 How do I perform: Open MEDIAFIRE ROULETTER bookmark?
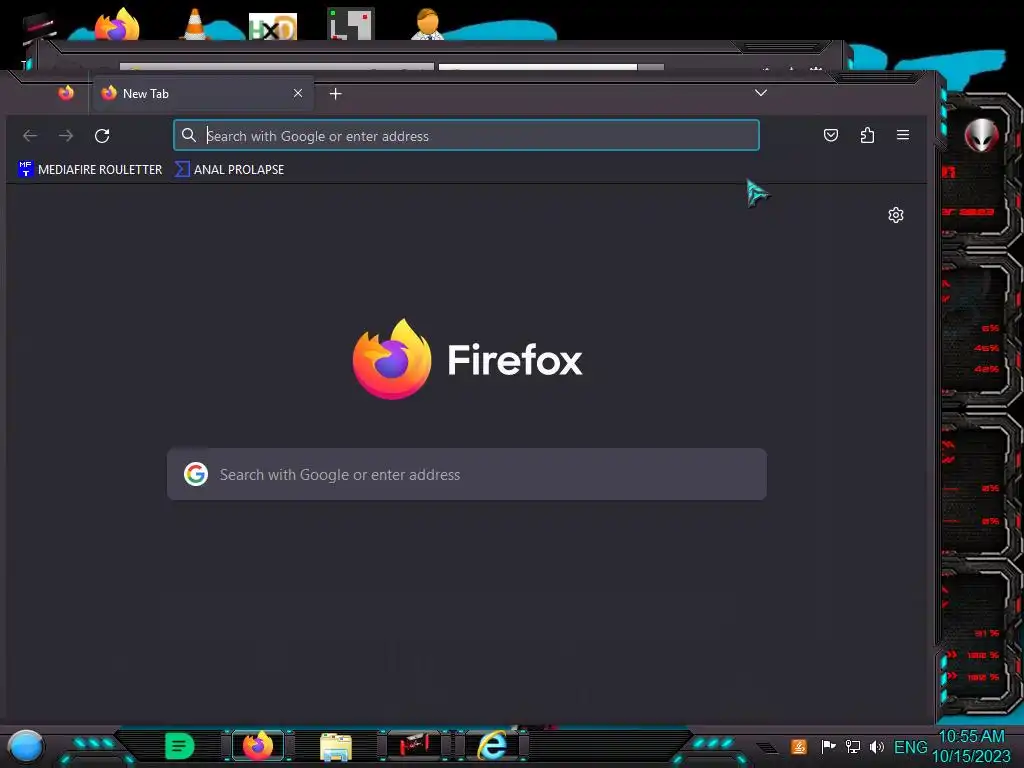pyautogui.click(x=90, y=169)
